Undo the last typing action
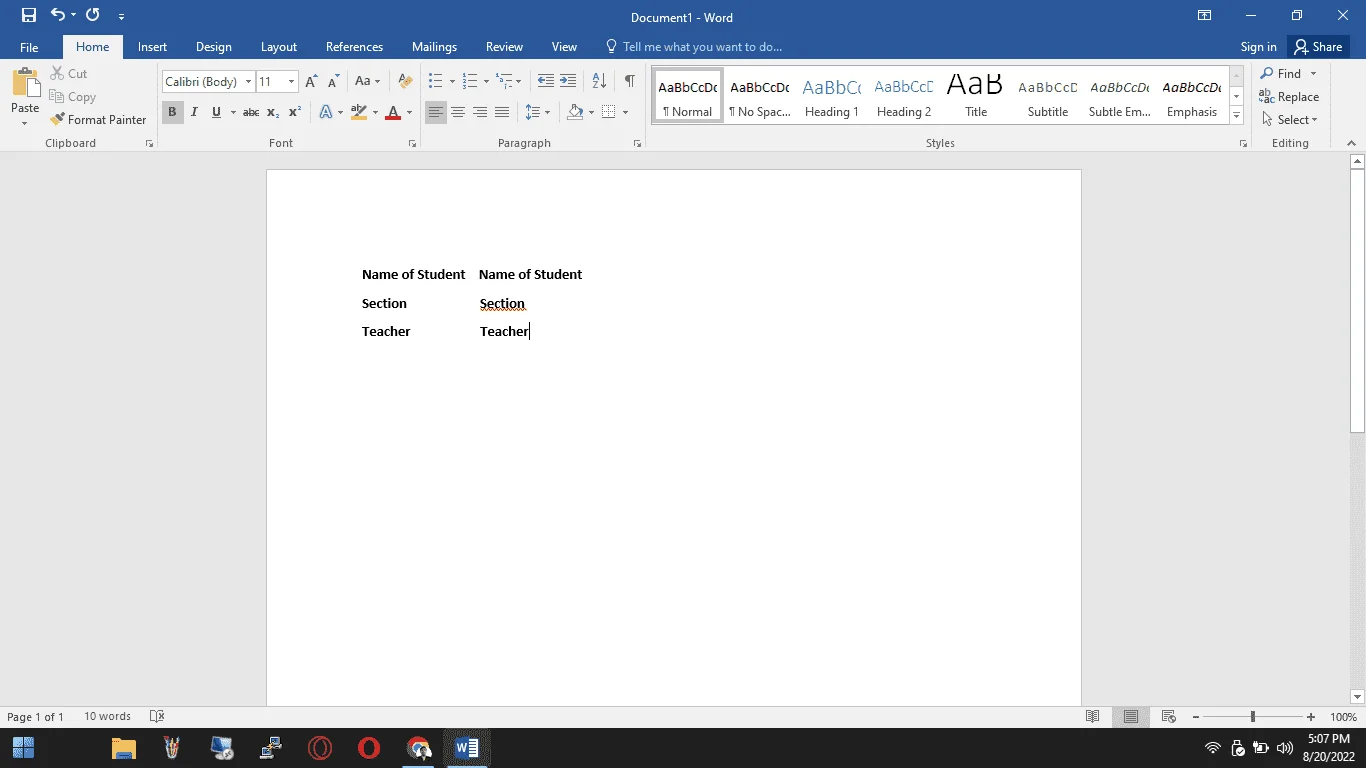The image size is (1366, 768). [x=58, y=16]
